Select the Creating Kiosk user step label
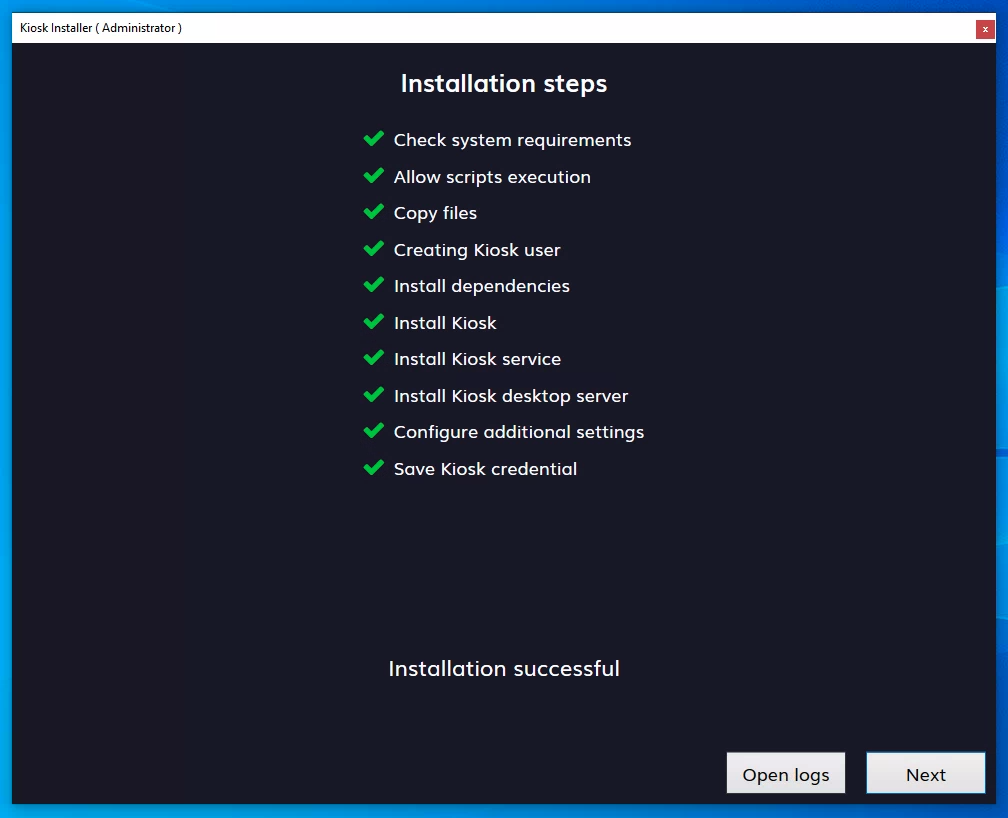The height and width of the screenshot is (818, 1008). [477, 250]
